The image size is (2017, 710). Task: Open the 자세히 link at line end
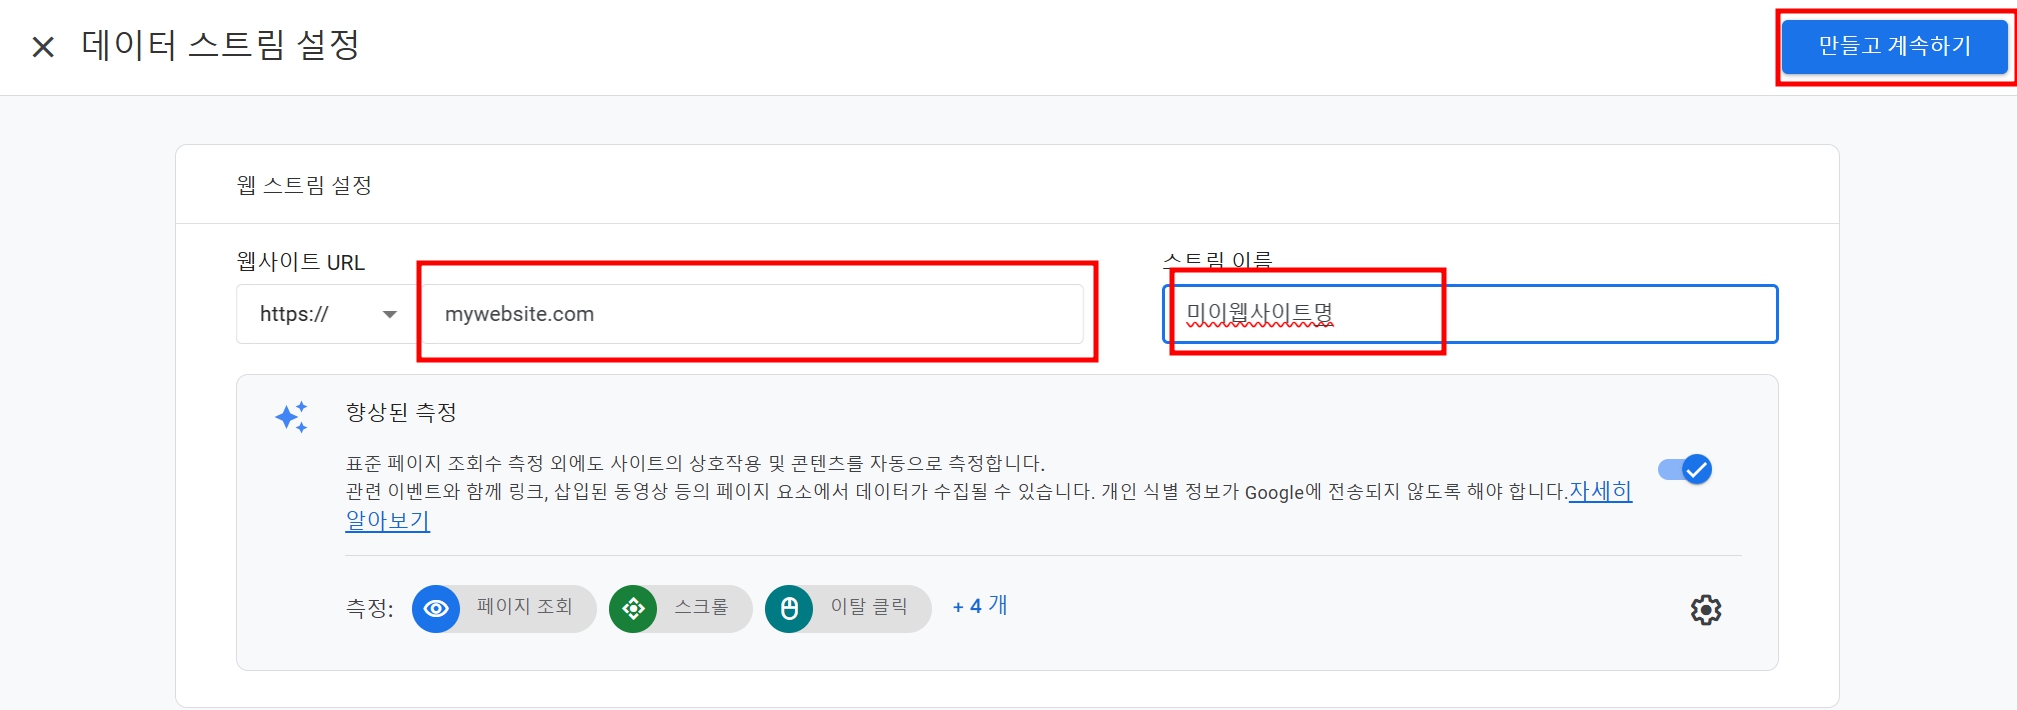(1600, 491)
